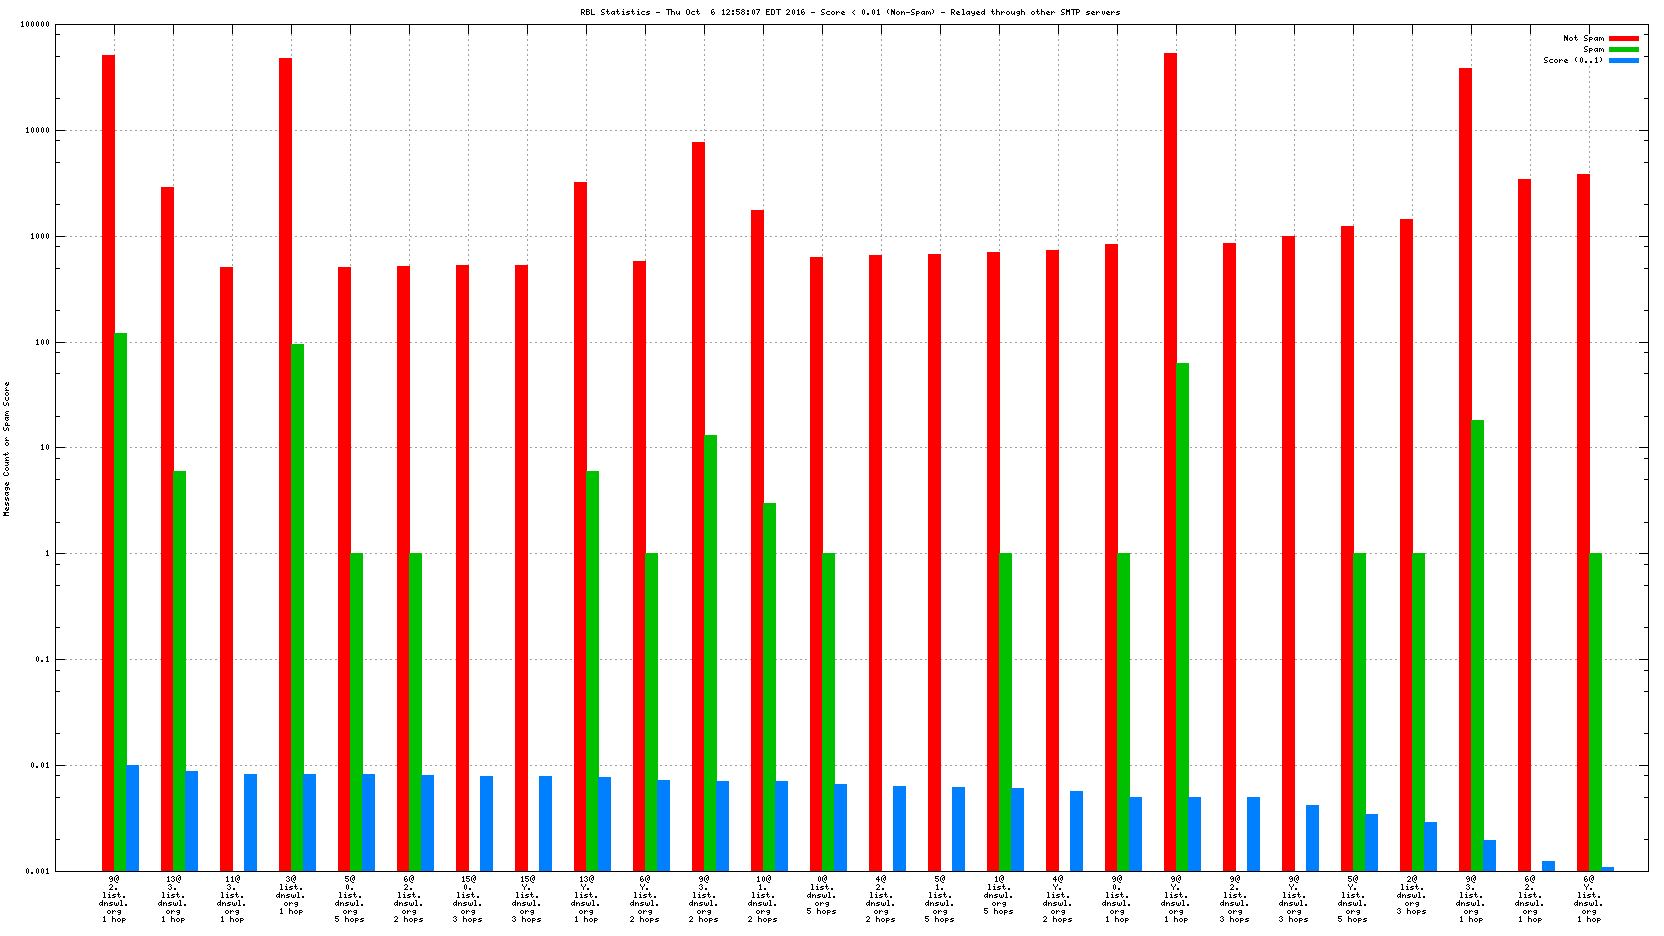The image size is (1664, 936).
Task: Click the green bar for '9@ Y. 1 hop'
Action: pos(1183,615)
